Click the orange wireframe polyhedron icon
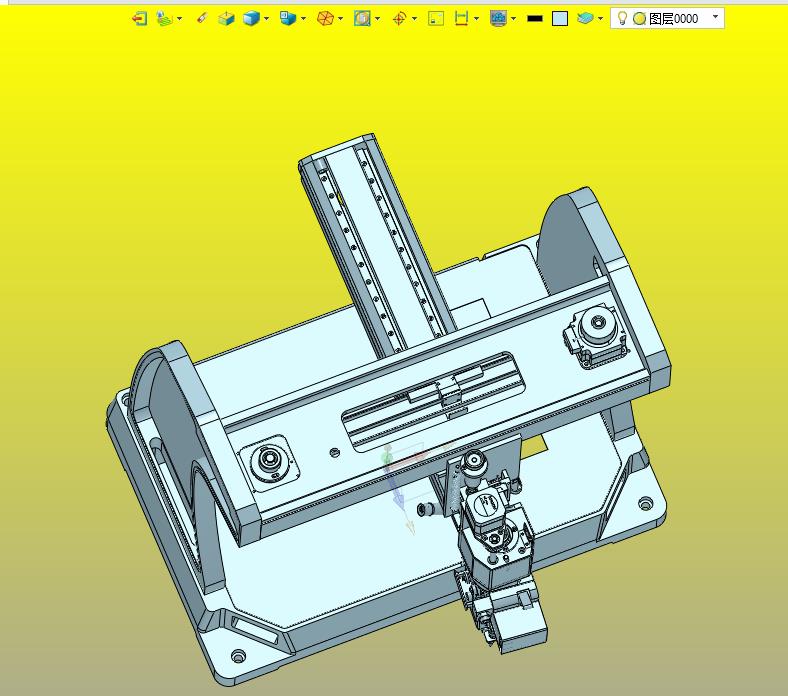 pos(325,19)
